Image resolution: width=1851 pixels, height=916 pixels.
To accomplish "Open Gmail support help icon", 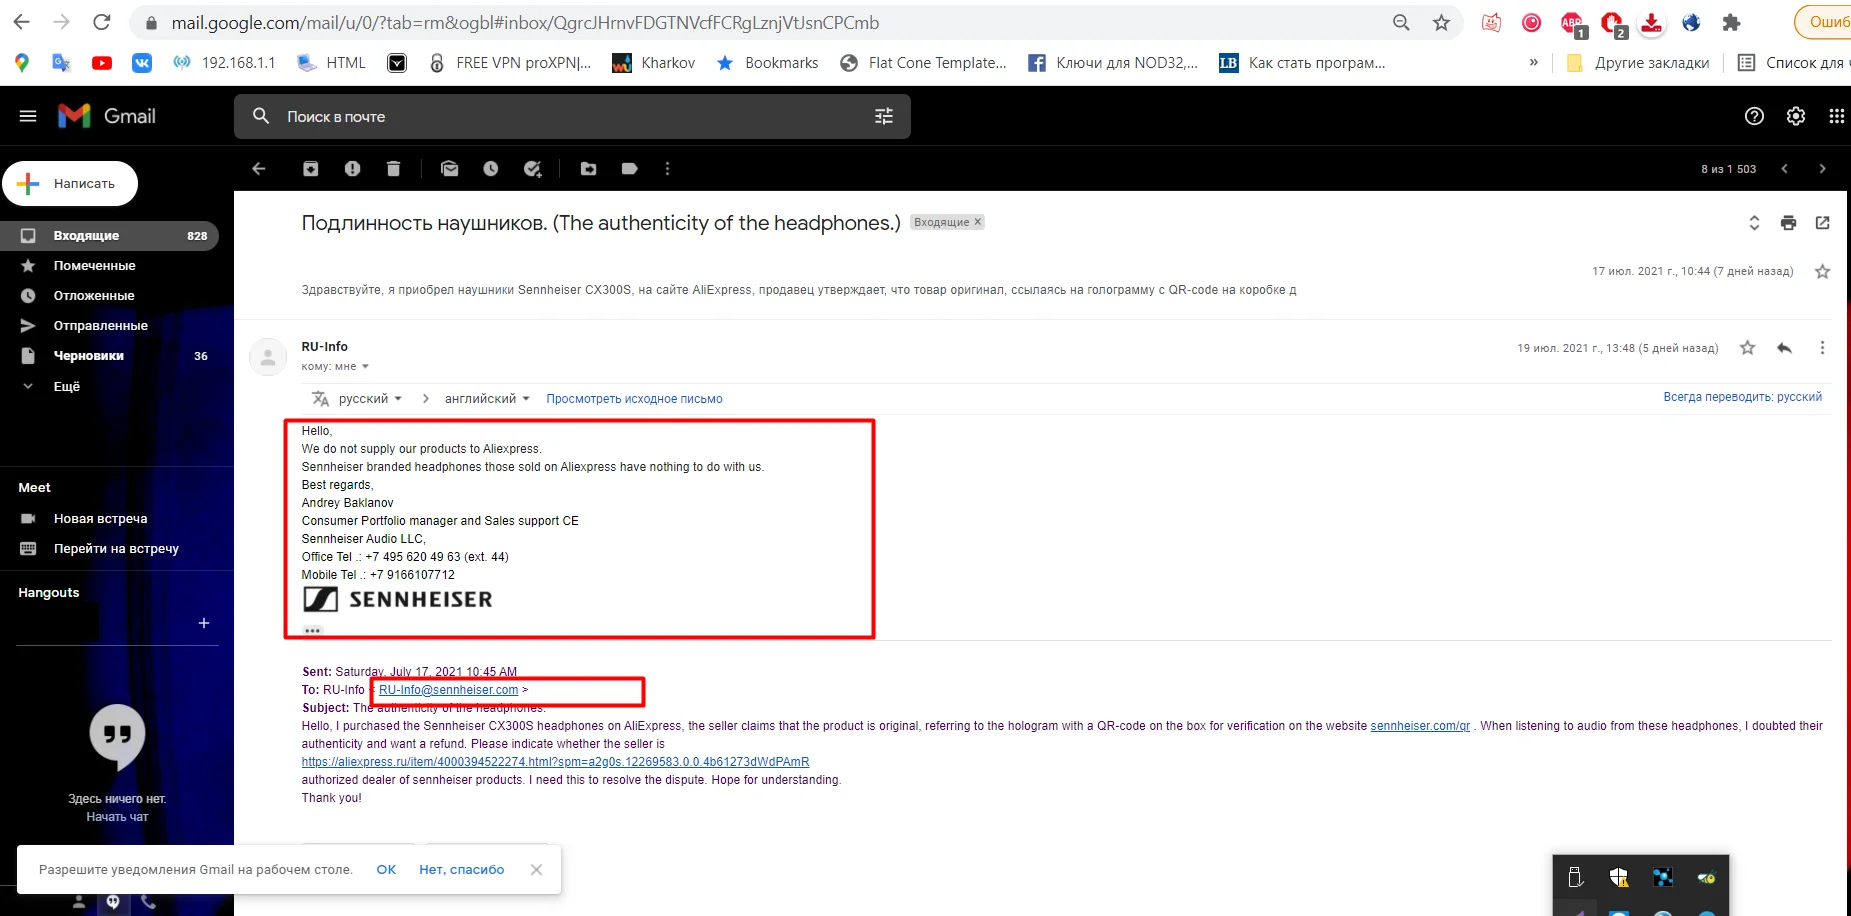I will [x=1754, y=116].
